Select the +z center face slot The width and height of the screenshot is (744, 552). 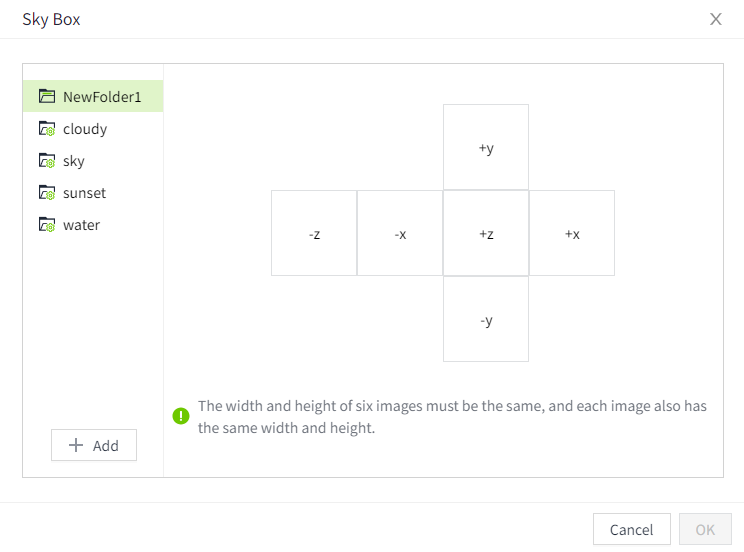pyautogui.click(x=486, y=234)
